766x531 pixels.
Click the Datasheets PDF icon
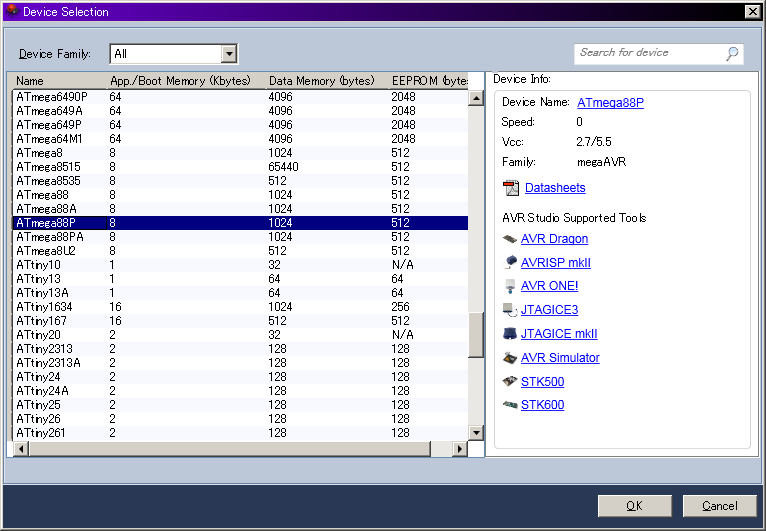click(x=511, y=188)
